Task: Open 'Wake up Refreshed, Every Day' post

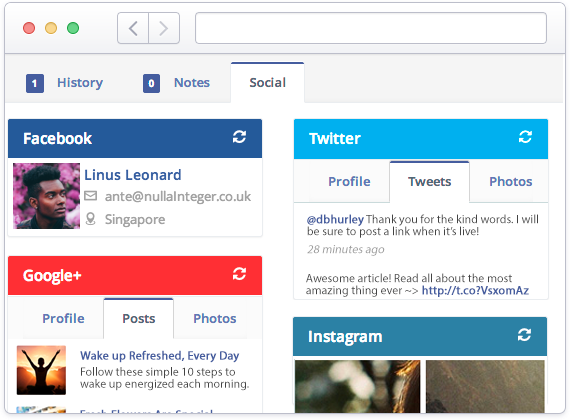Action: [x=160, y=356]
